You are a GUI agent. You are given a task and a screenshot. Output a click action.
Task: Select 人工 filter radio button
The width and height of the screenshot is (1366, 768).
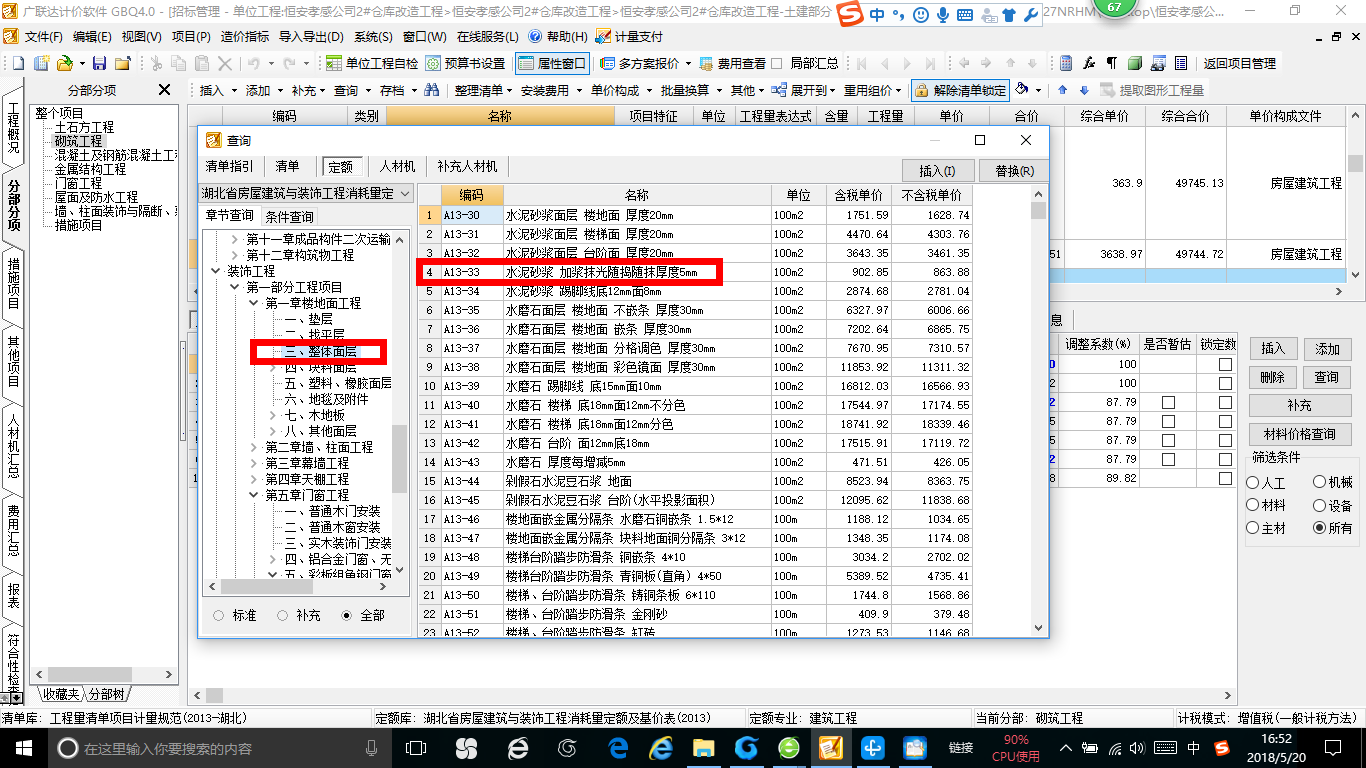tap(1253, 483)
